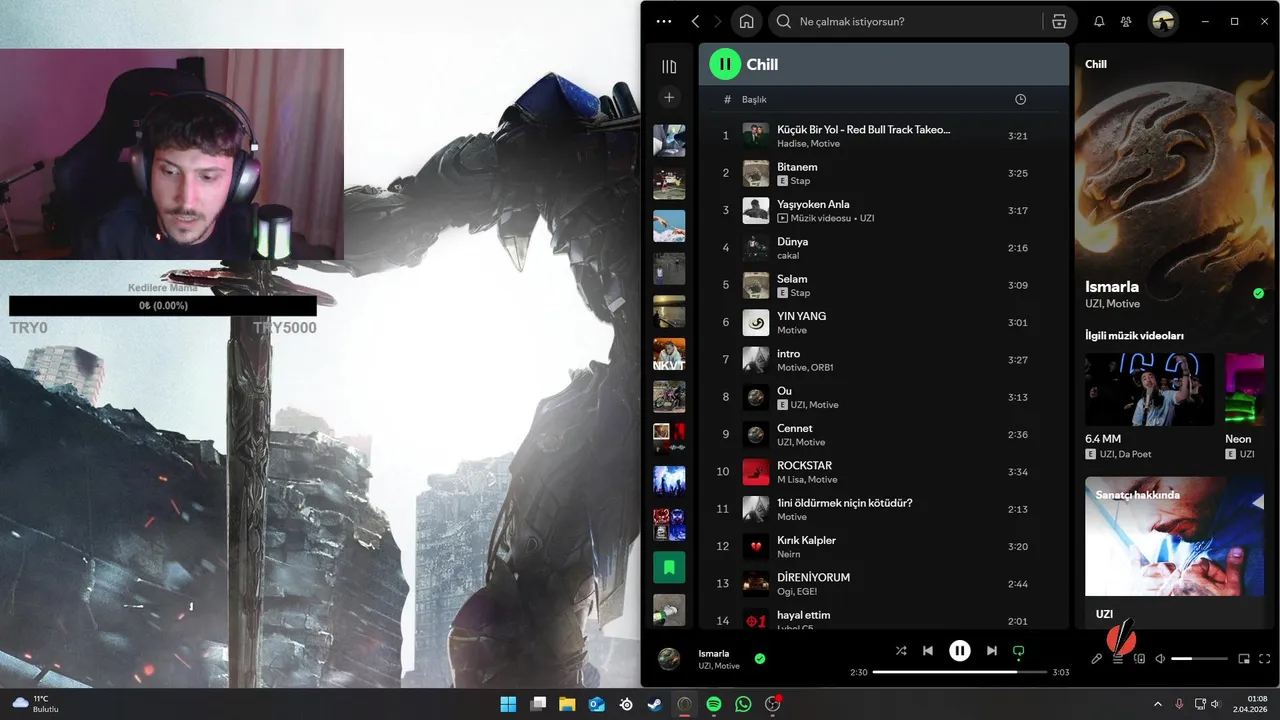Click album art thumbnail of 'ROCKSTAR'
This screenshot has width=1280, height=720.
[x=756, y=472]
